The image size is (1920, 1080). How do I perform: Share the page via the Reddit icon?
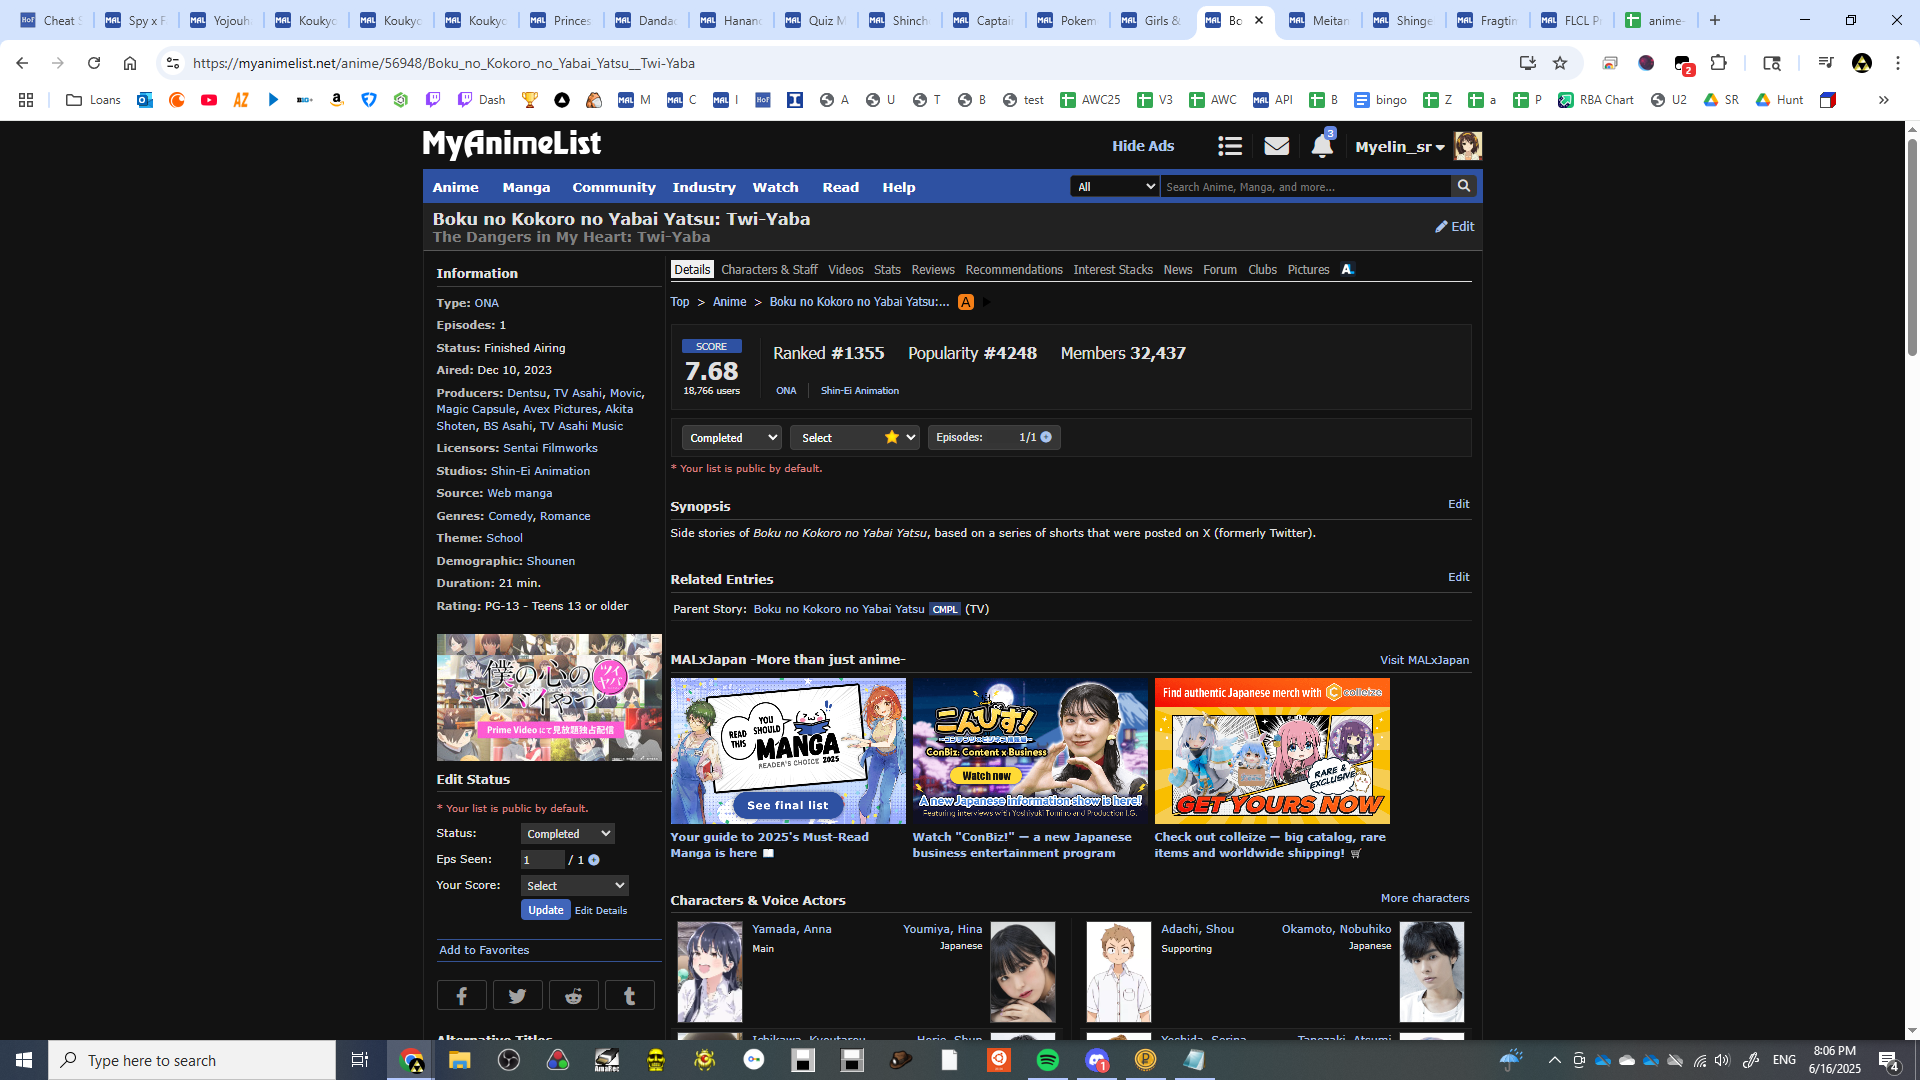573,995
